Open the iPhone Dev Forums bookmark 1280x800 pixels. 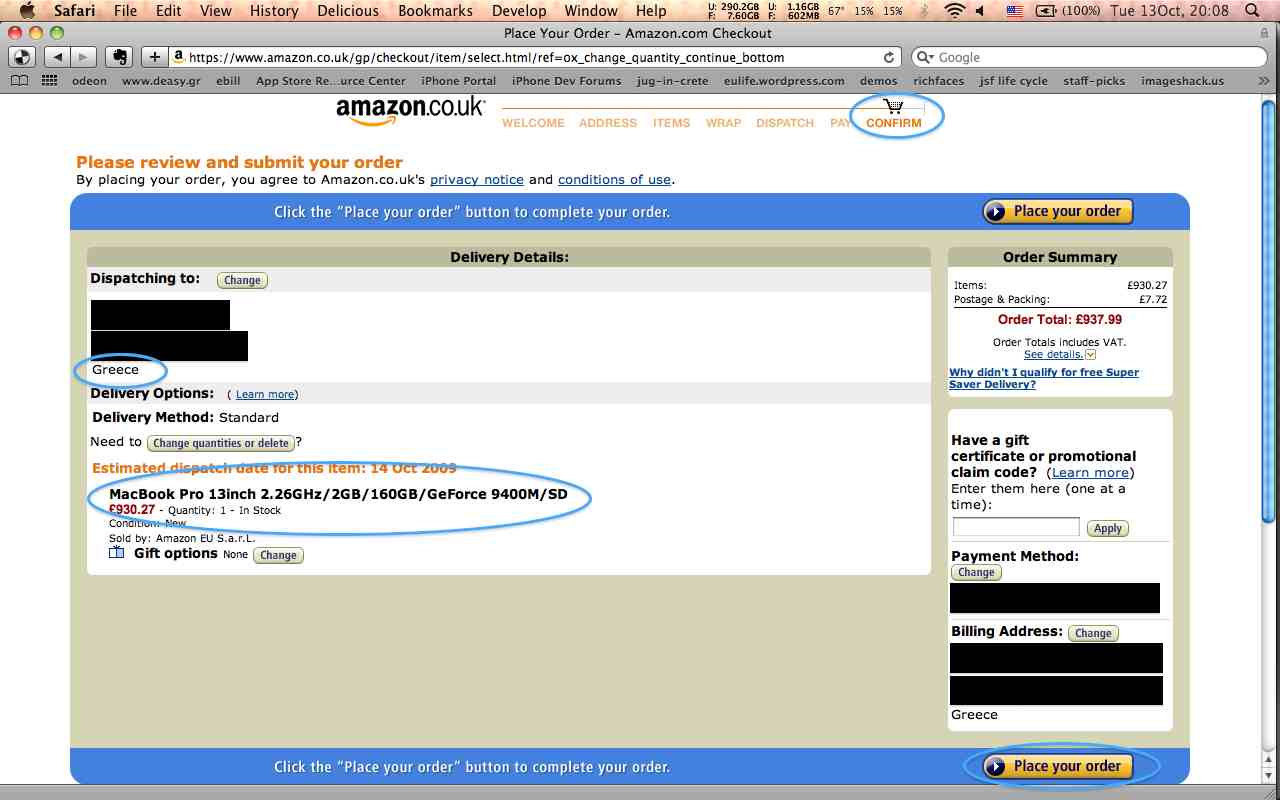pos(566,81)
